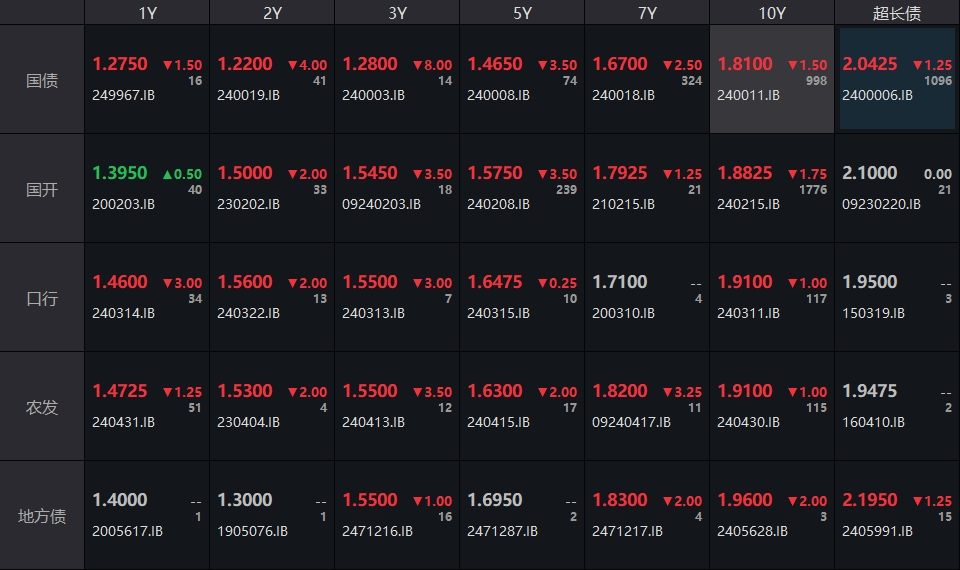Click the green 1.3950 yield value
The height and width of the screenshot is (570, 960).
click(x=120, y=173)
